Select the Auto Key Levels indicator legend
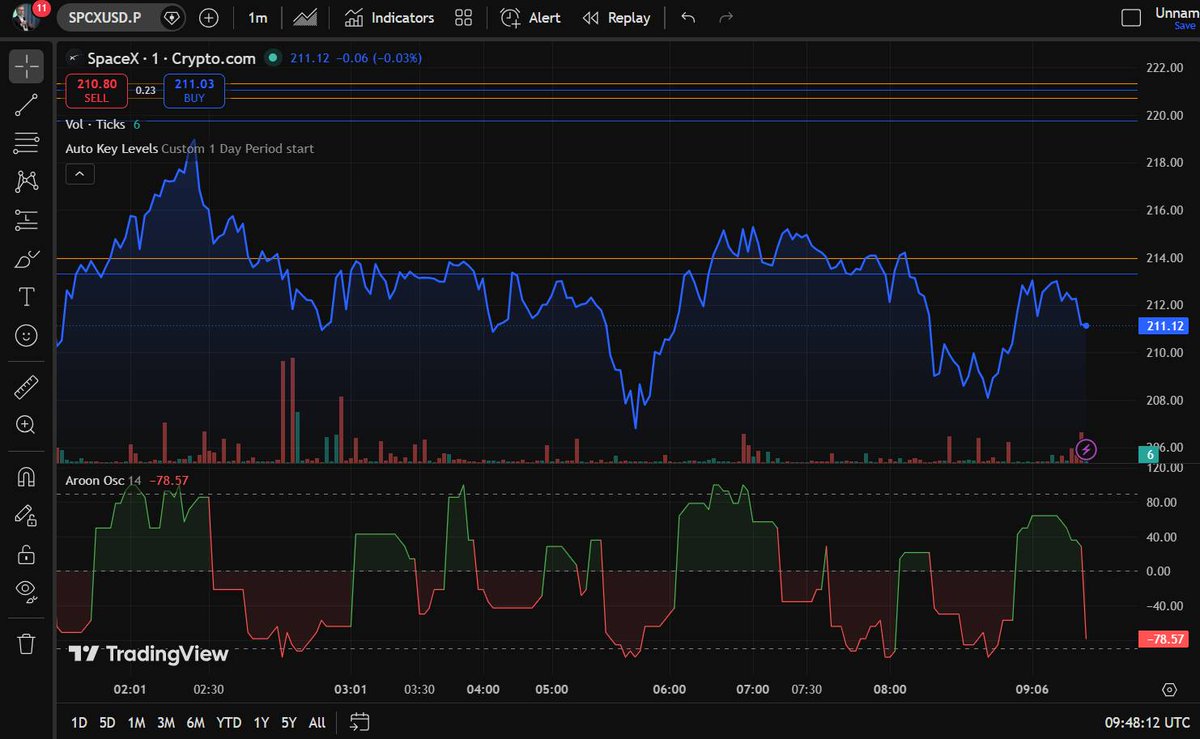Image resolution: width=1200 pixels, height=739 pixels. coord(111,149)
